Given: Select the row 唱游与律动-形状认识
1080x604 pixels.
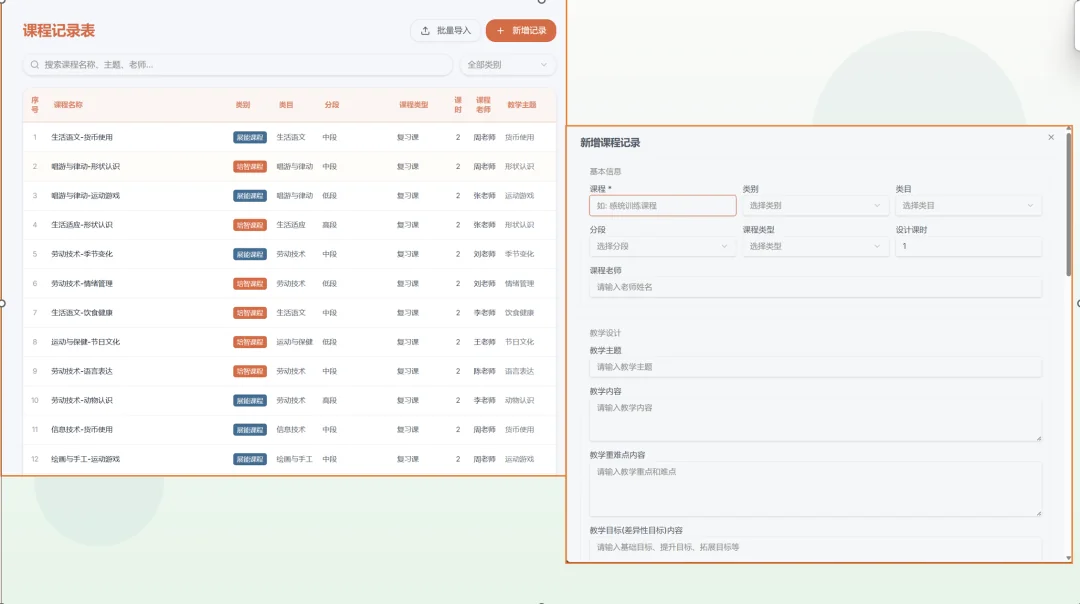Looking at the screenshot, I should pos(289,167).
